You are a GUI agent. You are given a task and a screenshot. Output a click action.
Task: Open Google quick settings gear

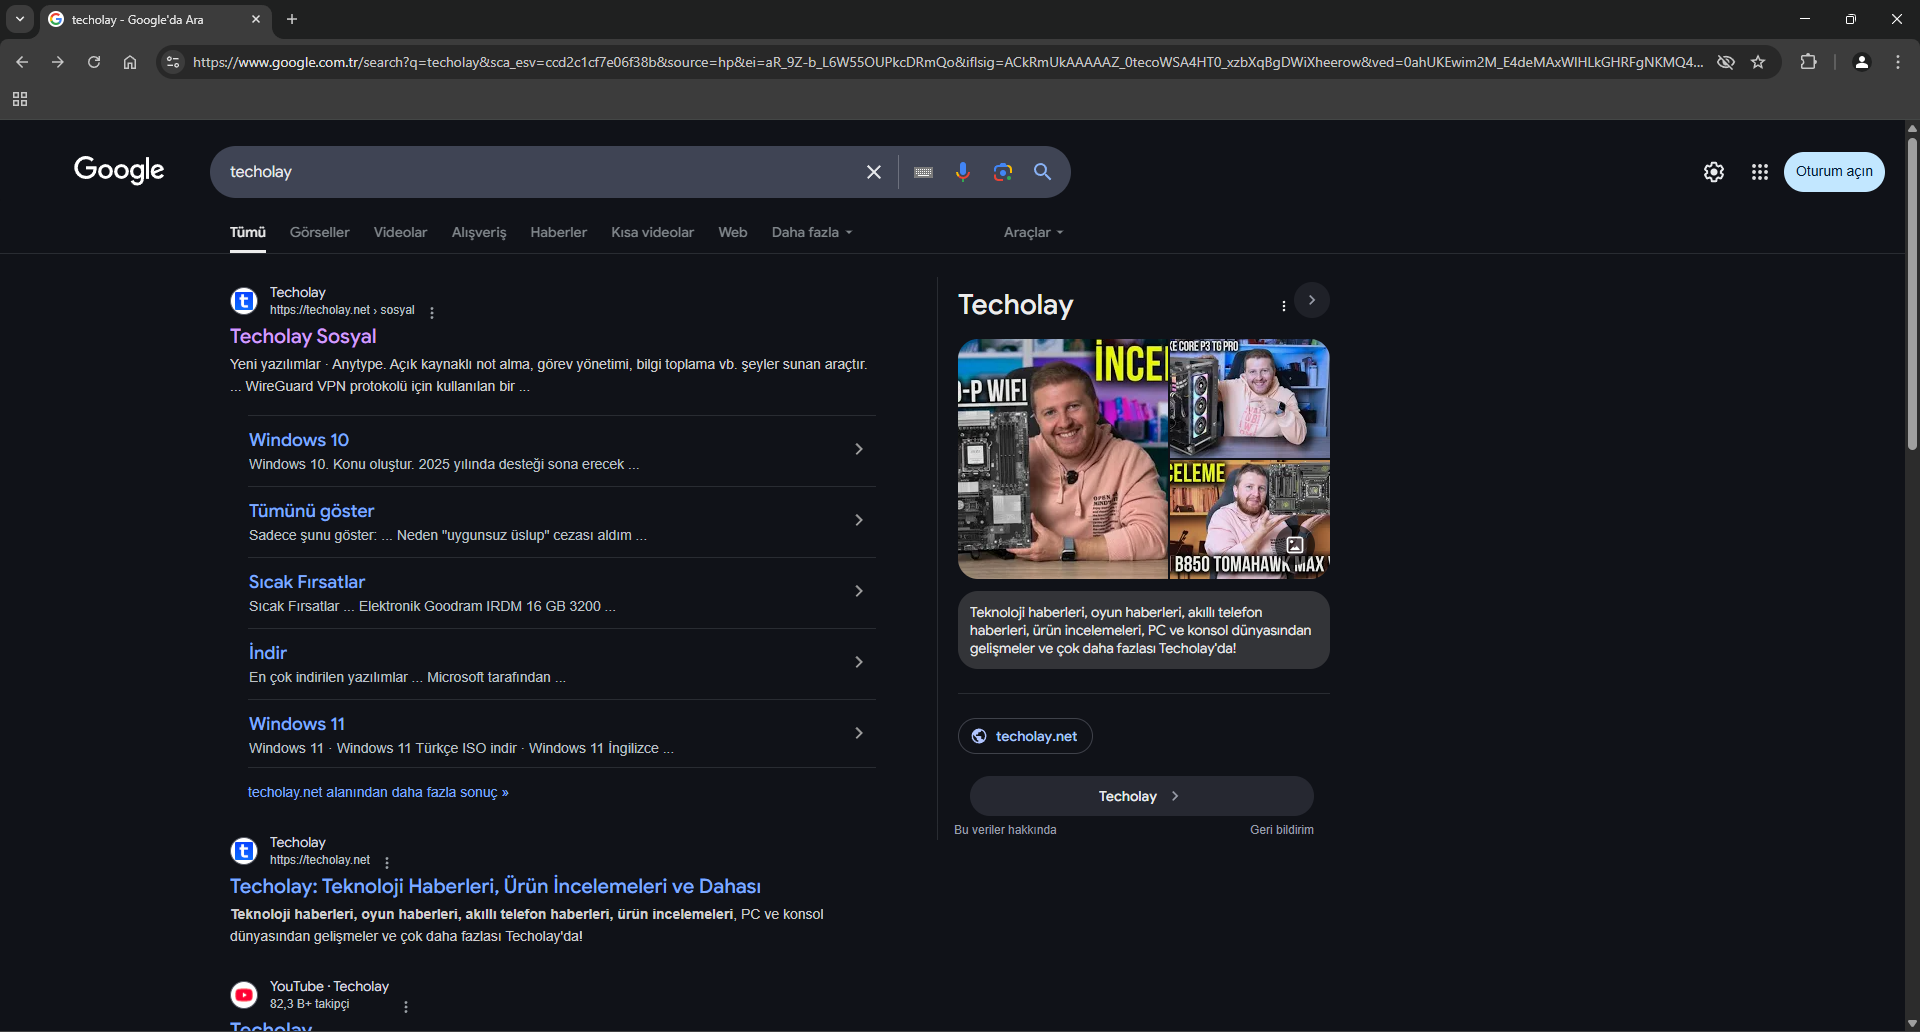[x=1714, y=172]
